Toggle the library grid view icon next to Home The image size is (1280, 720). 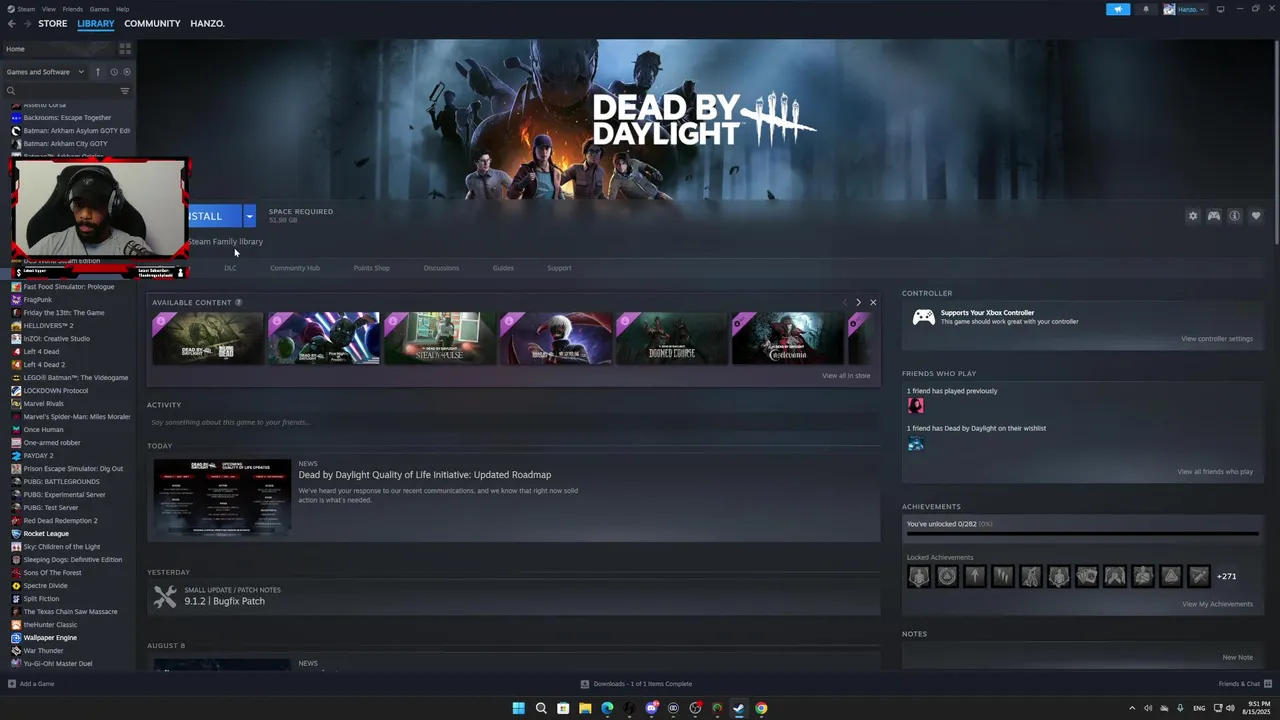pyautogui.click(x=125, y=48)
